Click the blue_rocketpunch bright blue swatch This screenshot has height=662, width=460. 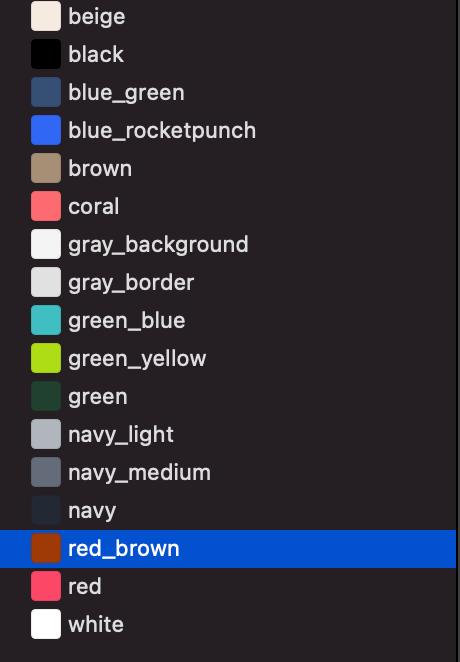pyautogui.click(x=46, y=130)
